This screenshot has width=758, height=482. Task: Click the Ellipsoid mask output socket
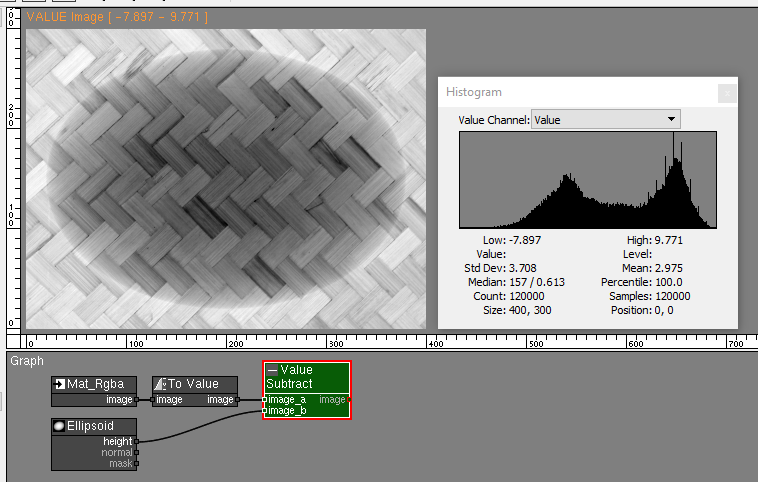(x=137, y=463)
